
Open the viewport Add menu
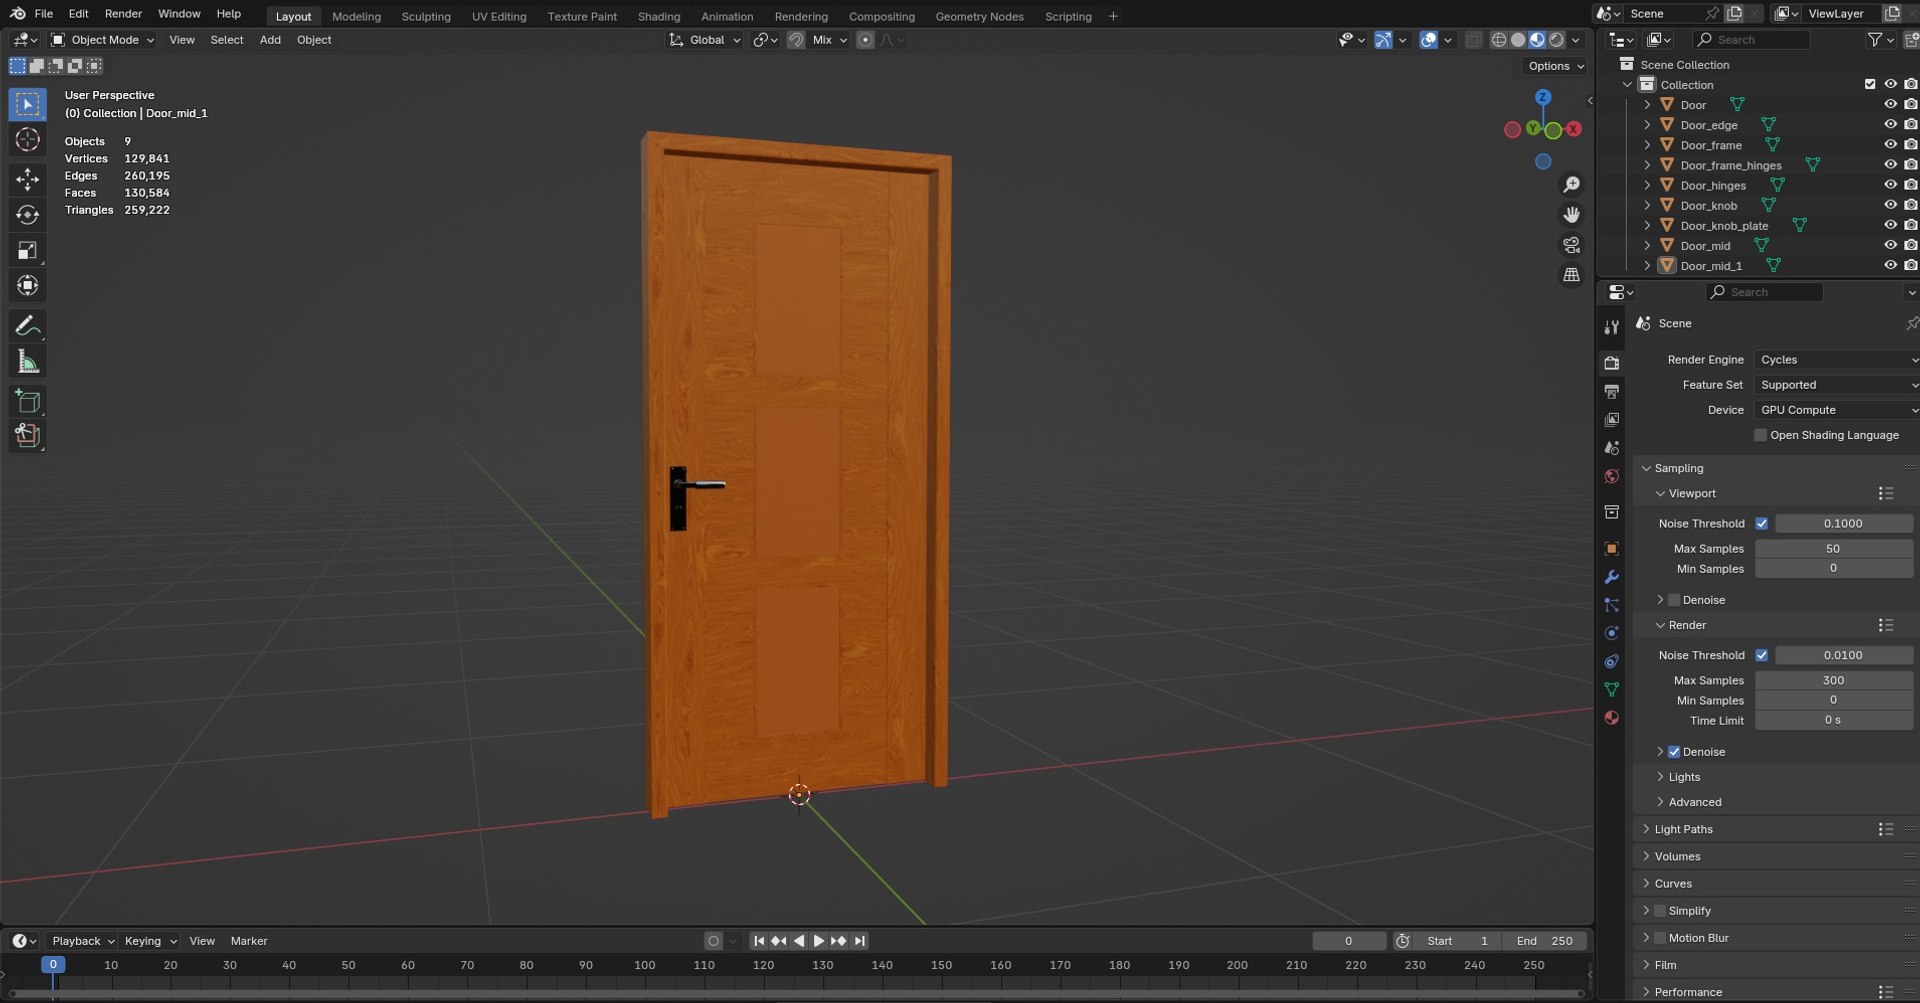point(270,40)
